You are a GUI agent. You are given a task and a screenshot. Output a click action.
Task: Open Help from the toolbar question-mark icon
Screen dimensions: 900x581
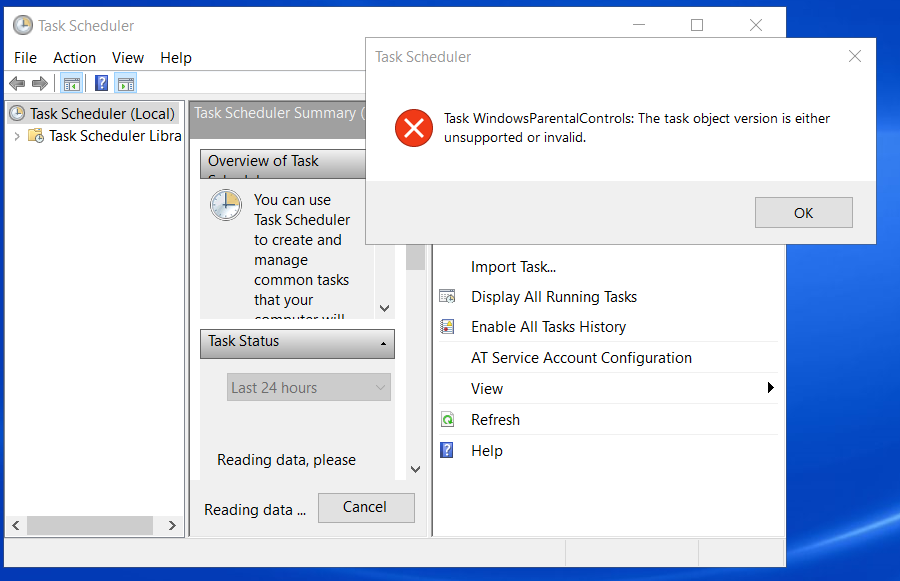point(102,83)
